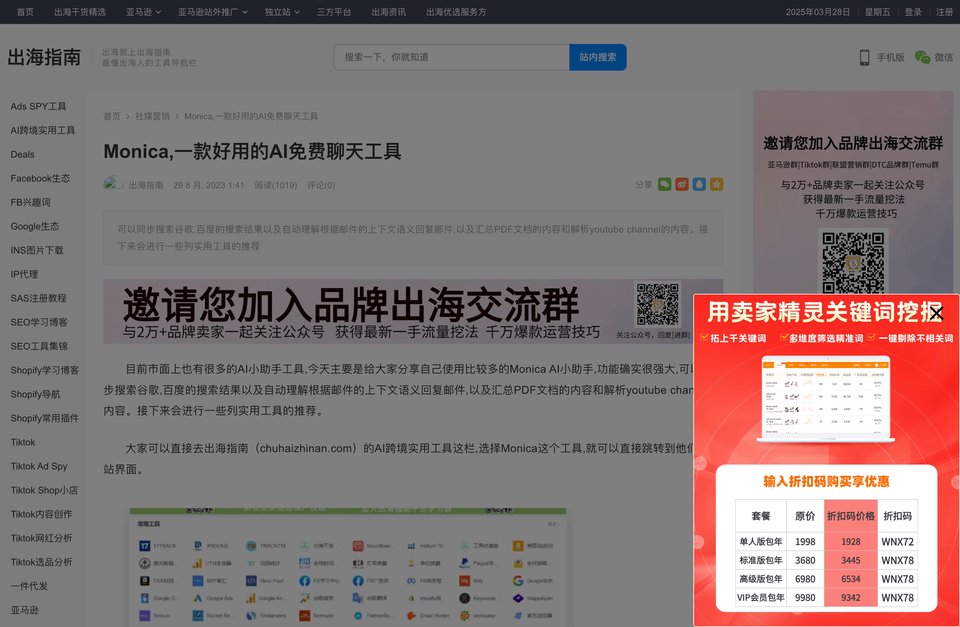The height and width of the screenshot is (627, 960).
Task: Click the 用卖家精灵关键词挖掘 popup headline
Action: [x=825, y=312]
